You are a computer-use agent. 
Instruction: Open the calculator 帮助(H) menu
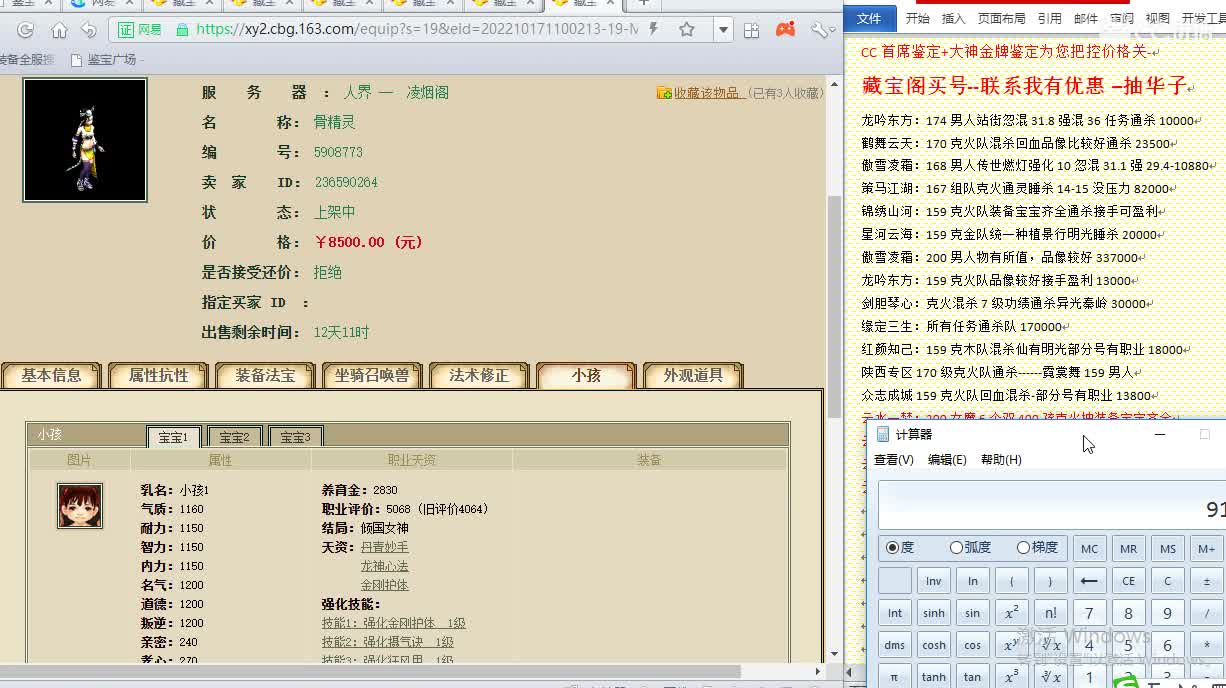[1001, 460]
